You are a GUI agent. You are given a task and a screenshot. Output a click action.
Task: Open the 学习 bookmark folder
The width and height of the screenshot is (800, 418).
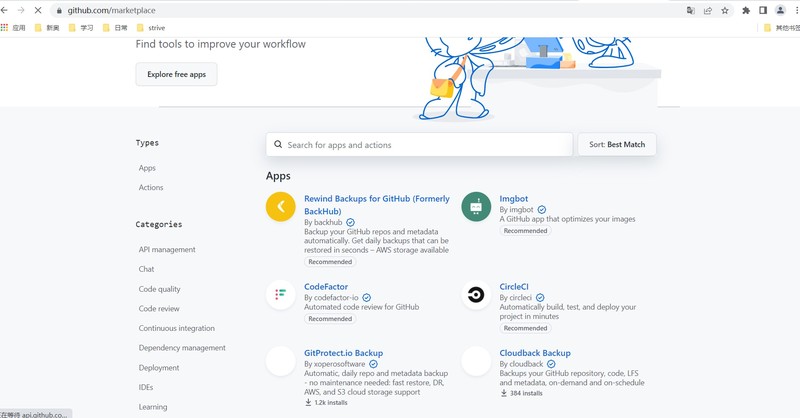point(81,28)
